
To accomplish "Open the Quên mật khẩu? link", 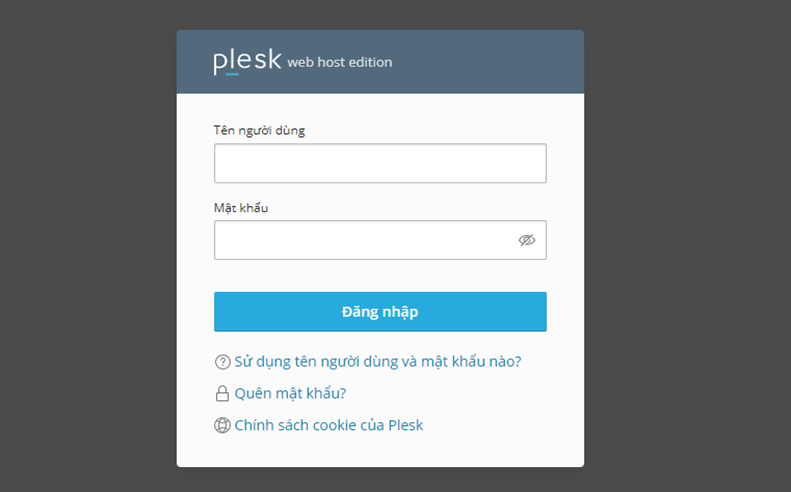I will pos(290,393).
